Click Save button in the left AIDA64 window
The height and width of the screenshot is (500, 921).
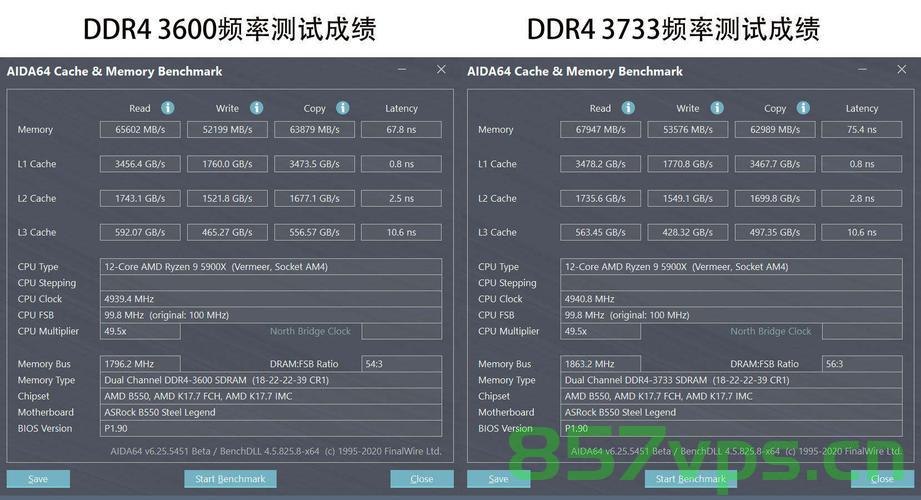(38, 479)
